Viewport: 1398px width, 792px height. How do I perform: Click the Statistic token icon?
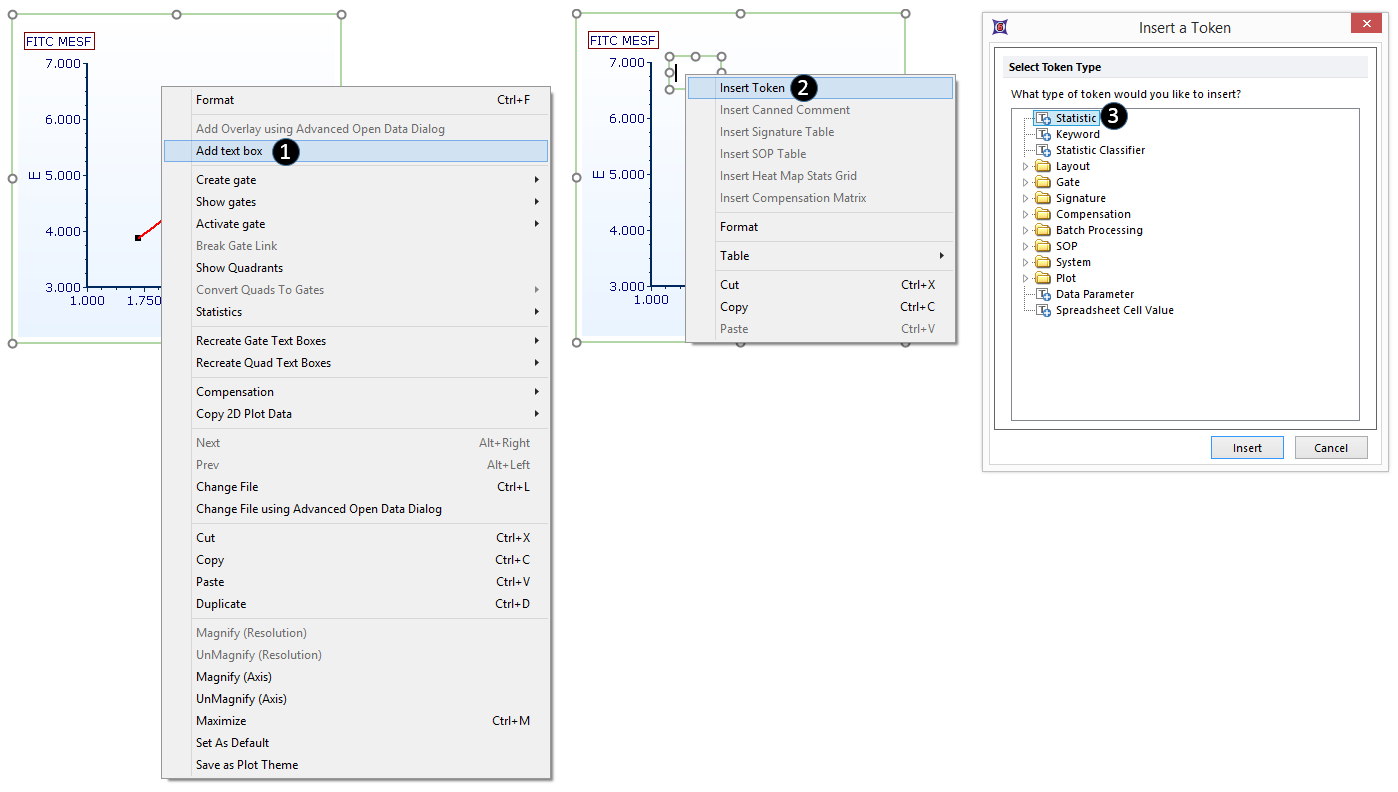(1043, 118)
